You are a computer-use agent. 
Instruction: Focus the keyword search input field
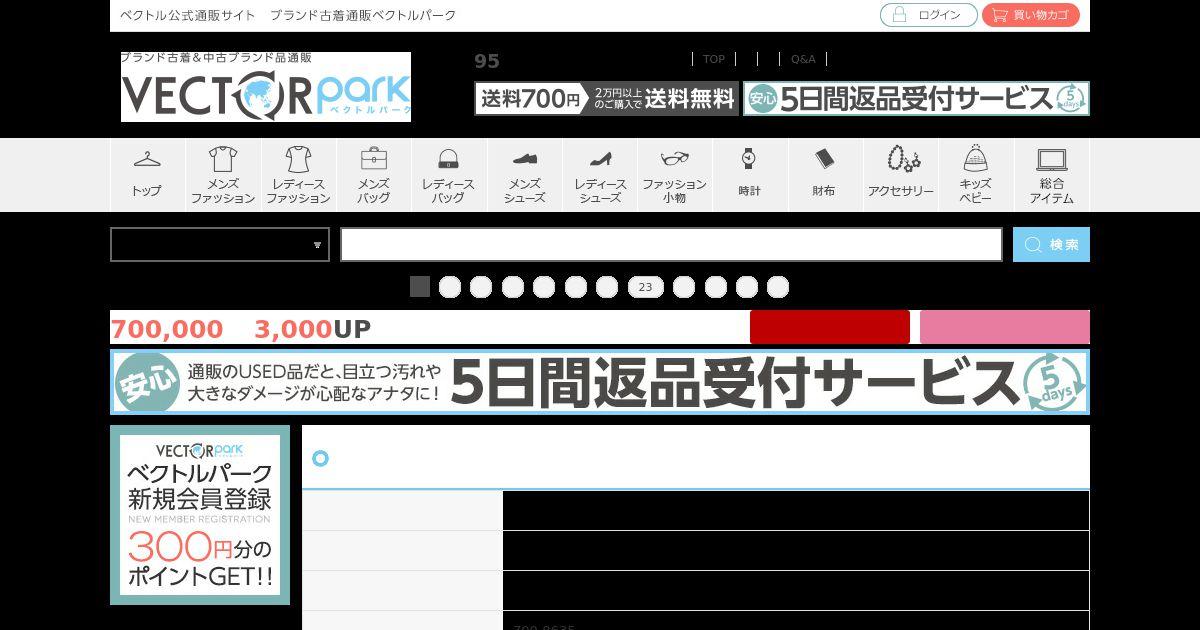(x=671, y=245)
